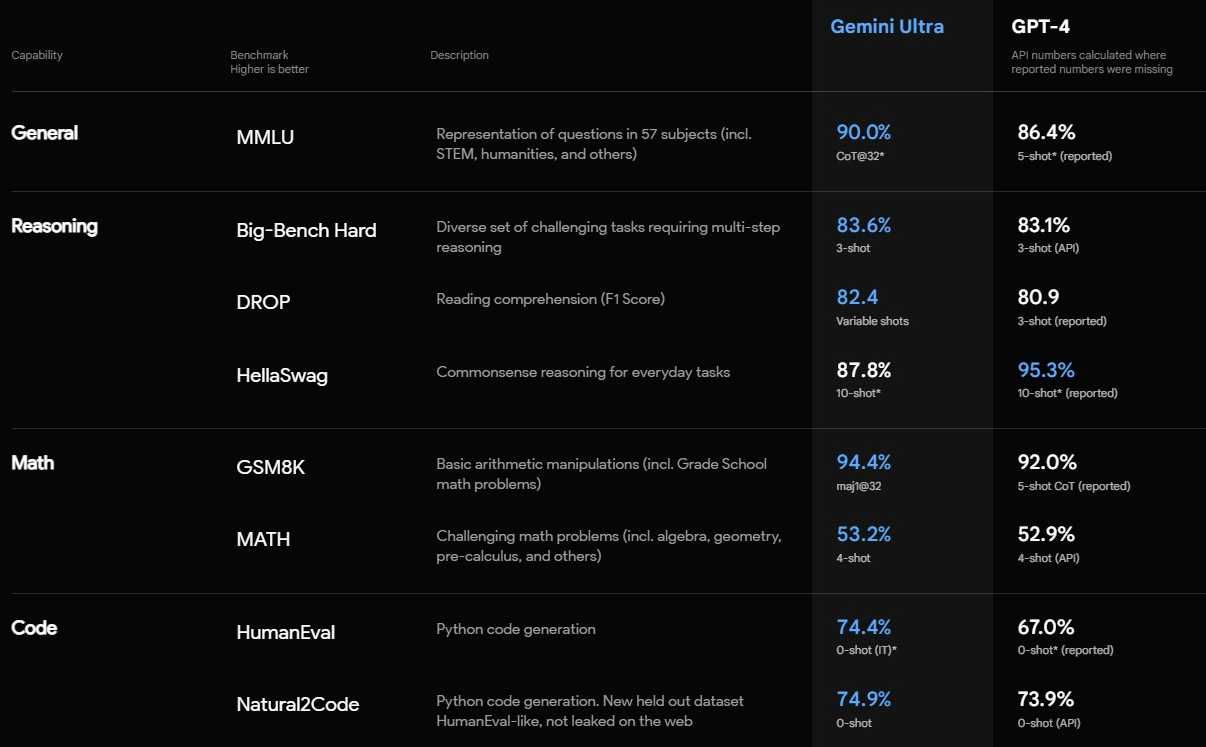Image resolution: width=1206 pixels, height=747 pixels.
Task: Click the 87.8% HellaSwag score
Action: [x=863, y=370]
